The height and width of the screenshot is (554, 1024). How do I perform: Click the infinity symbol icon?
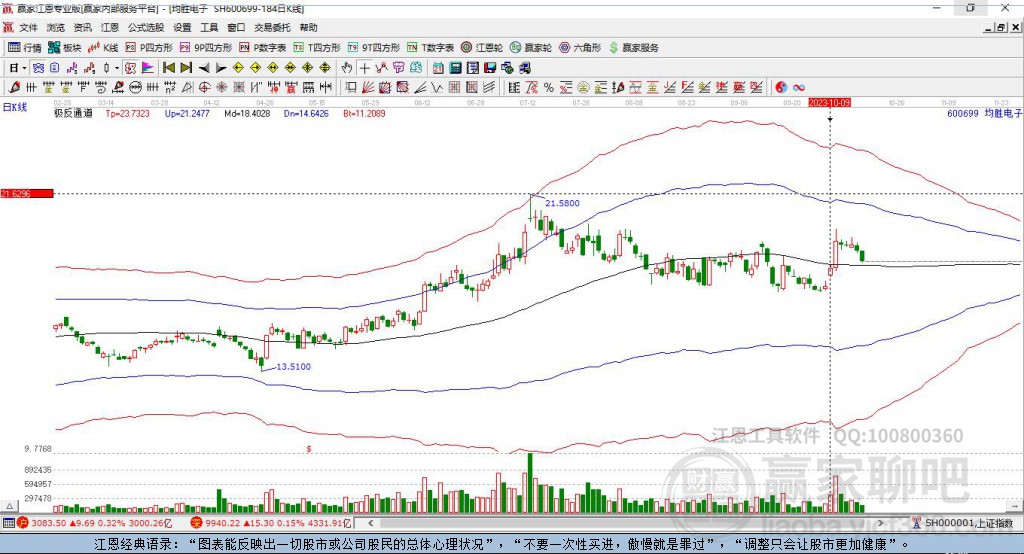click(799, 87)
